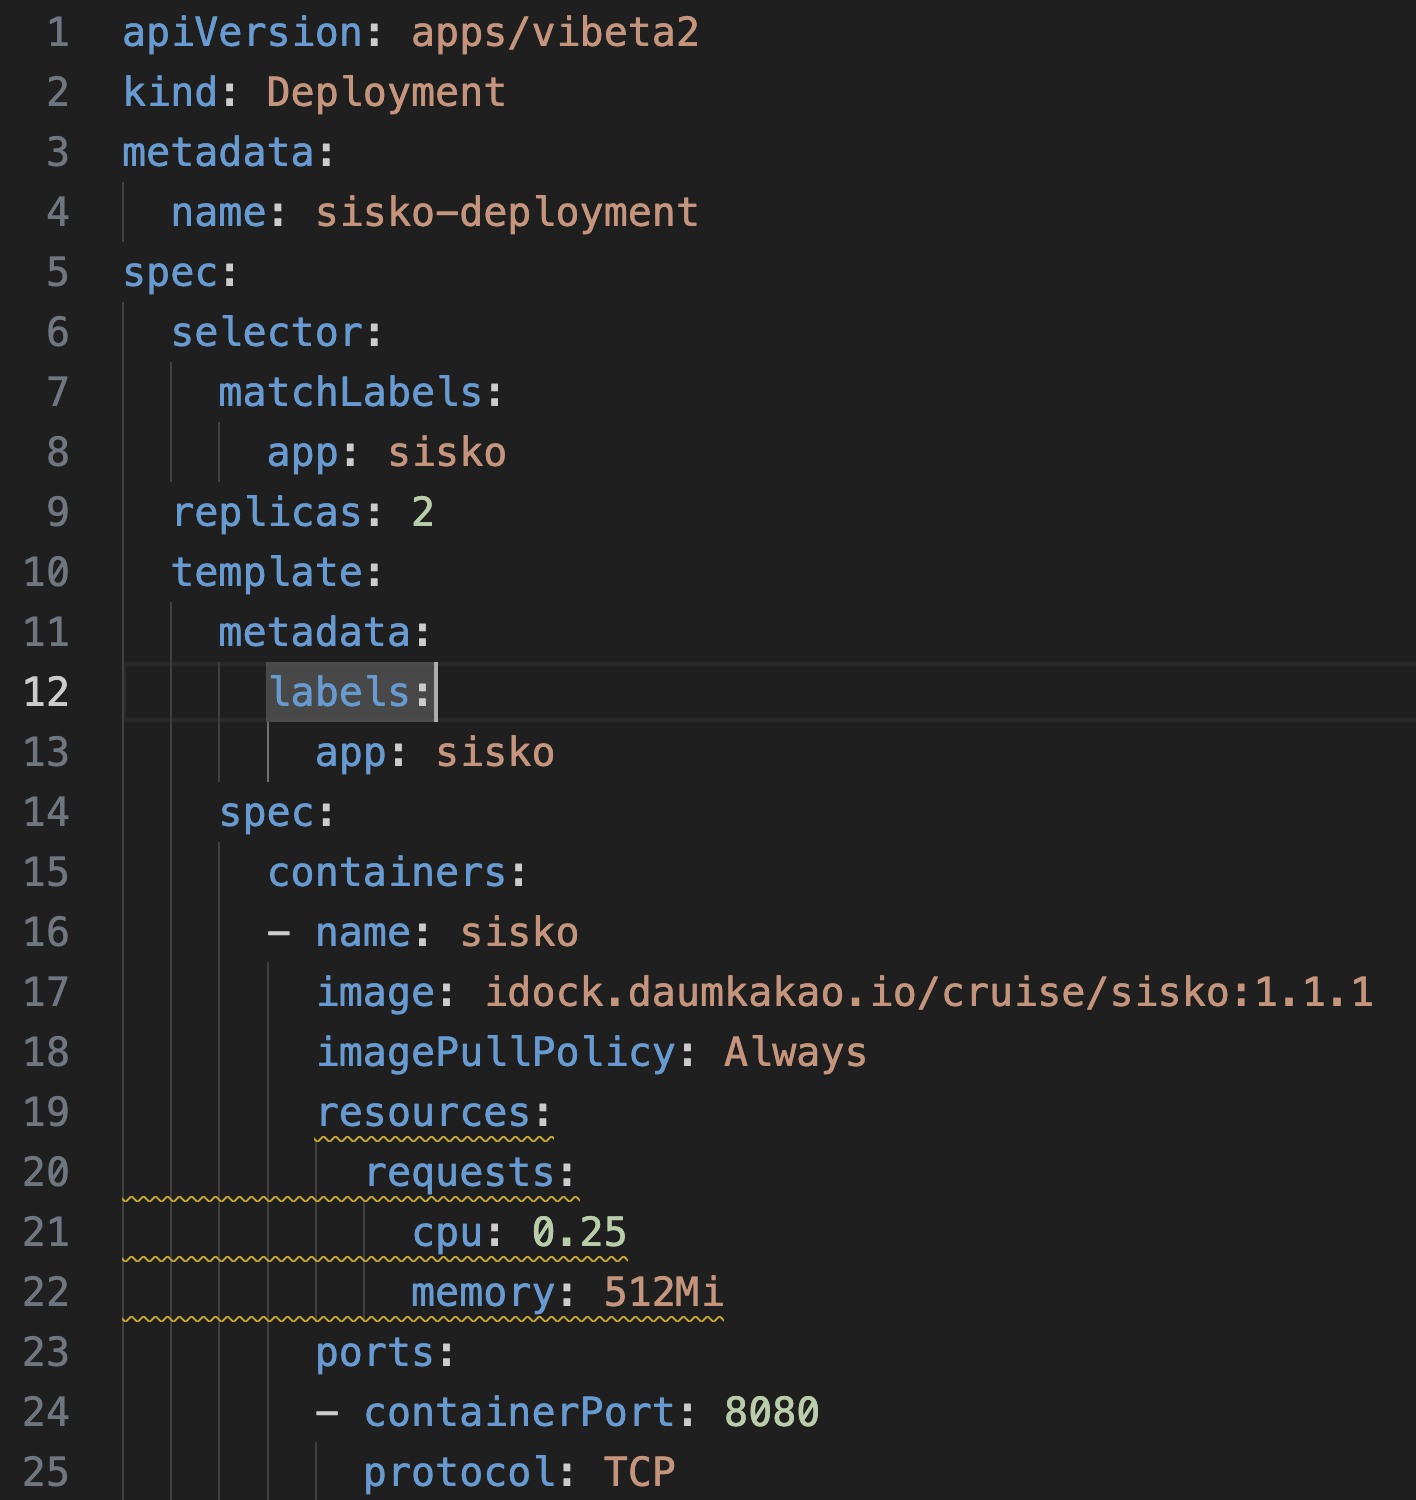Click the 'memory' key
Screen dimensions: 1416x1500
[x=483, y=1293]
